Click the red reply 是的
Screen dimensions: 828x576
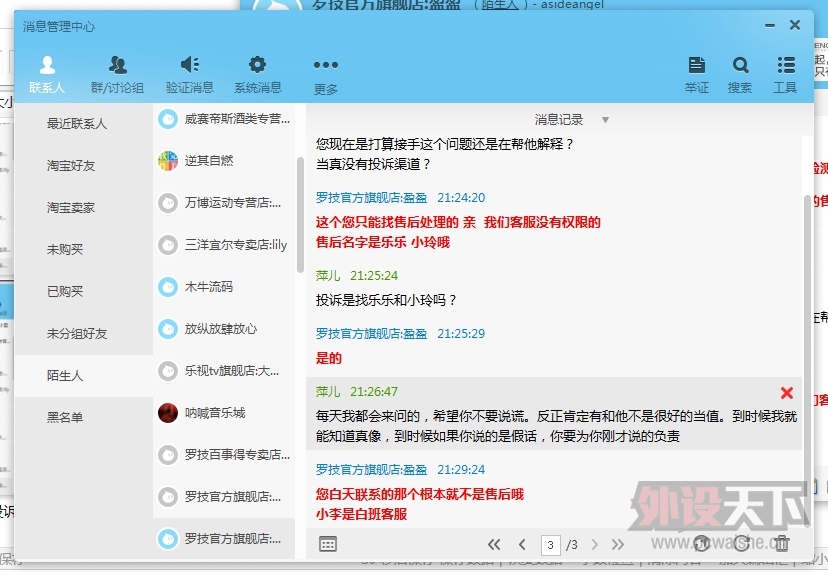click(328, 358)
